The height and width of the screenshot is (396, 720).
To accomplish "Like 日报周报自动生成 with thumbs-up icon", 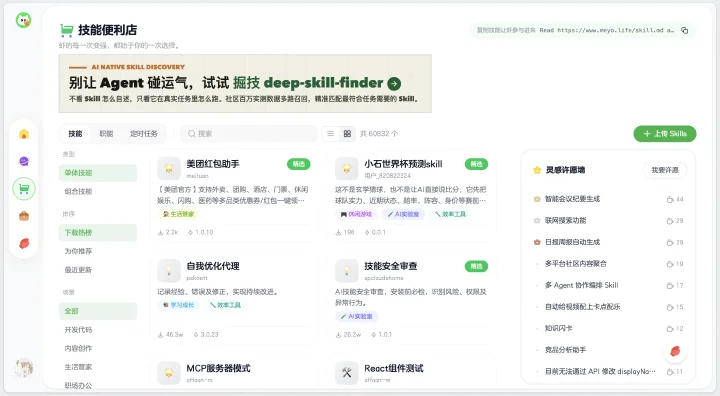I will point(670,243).
